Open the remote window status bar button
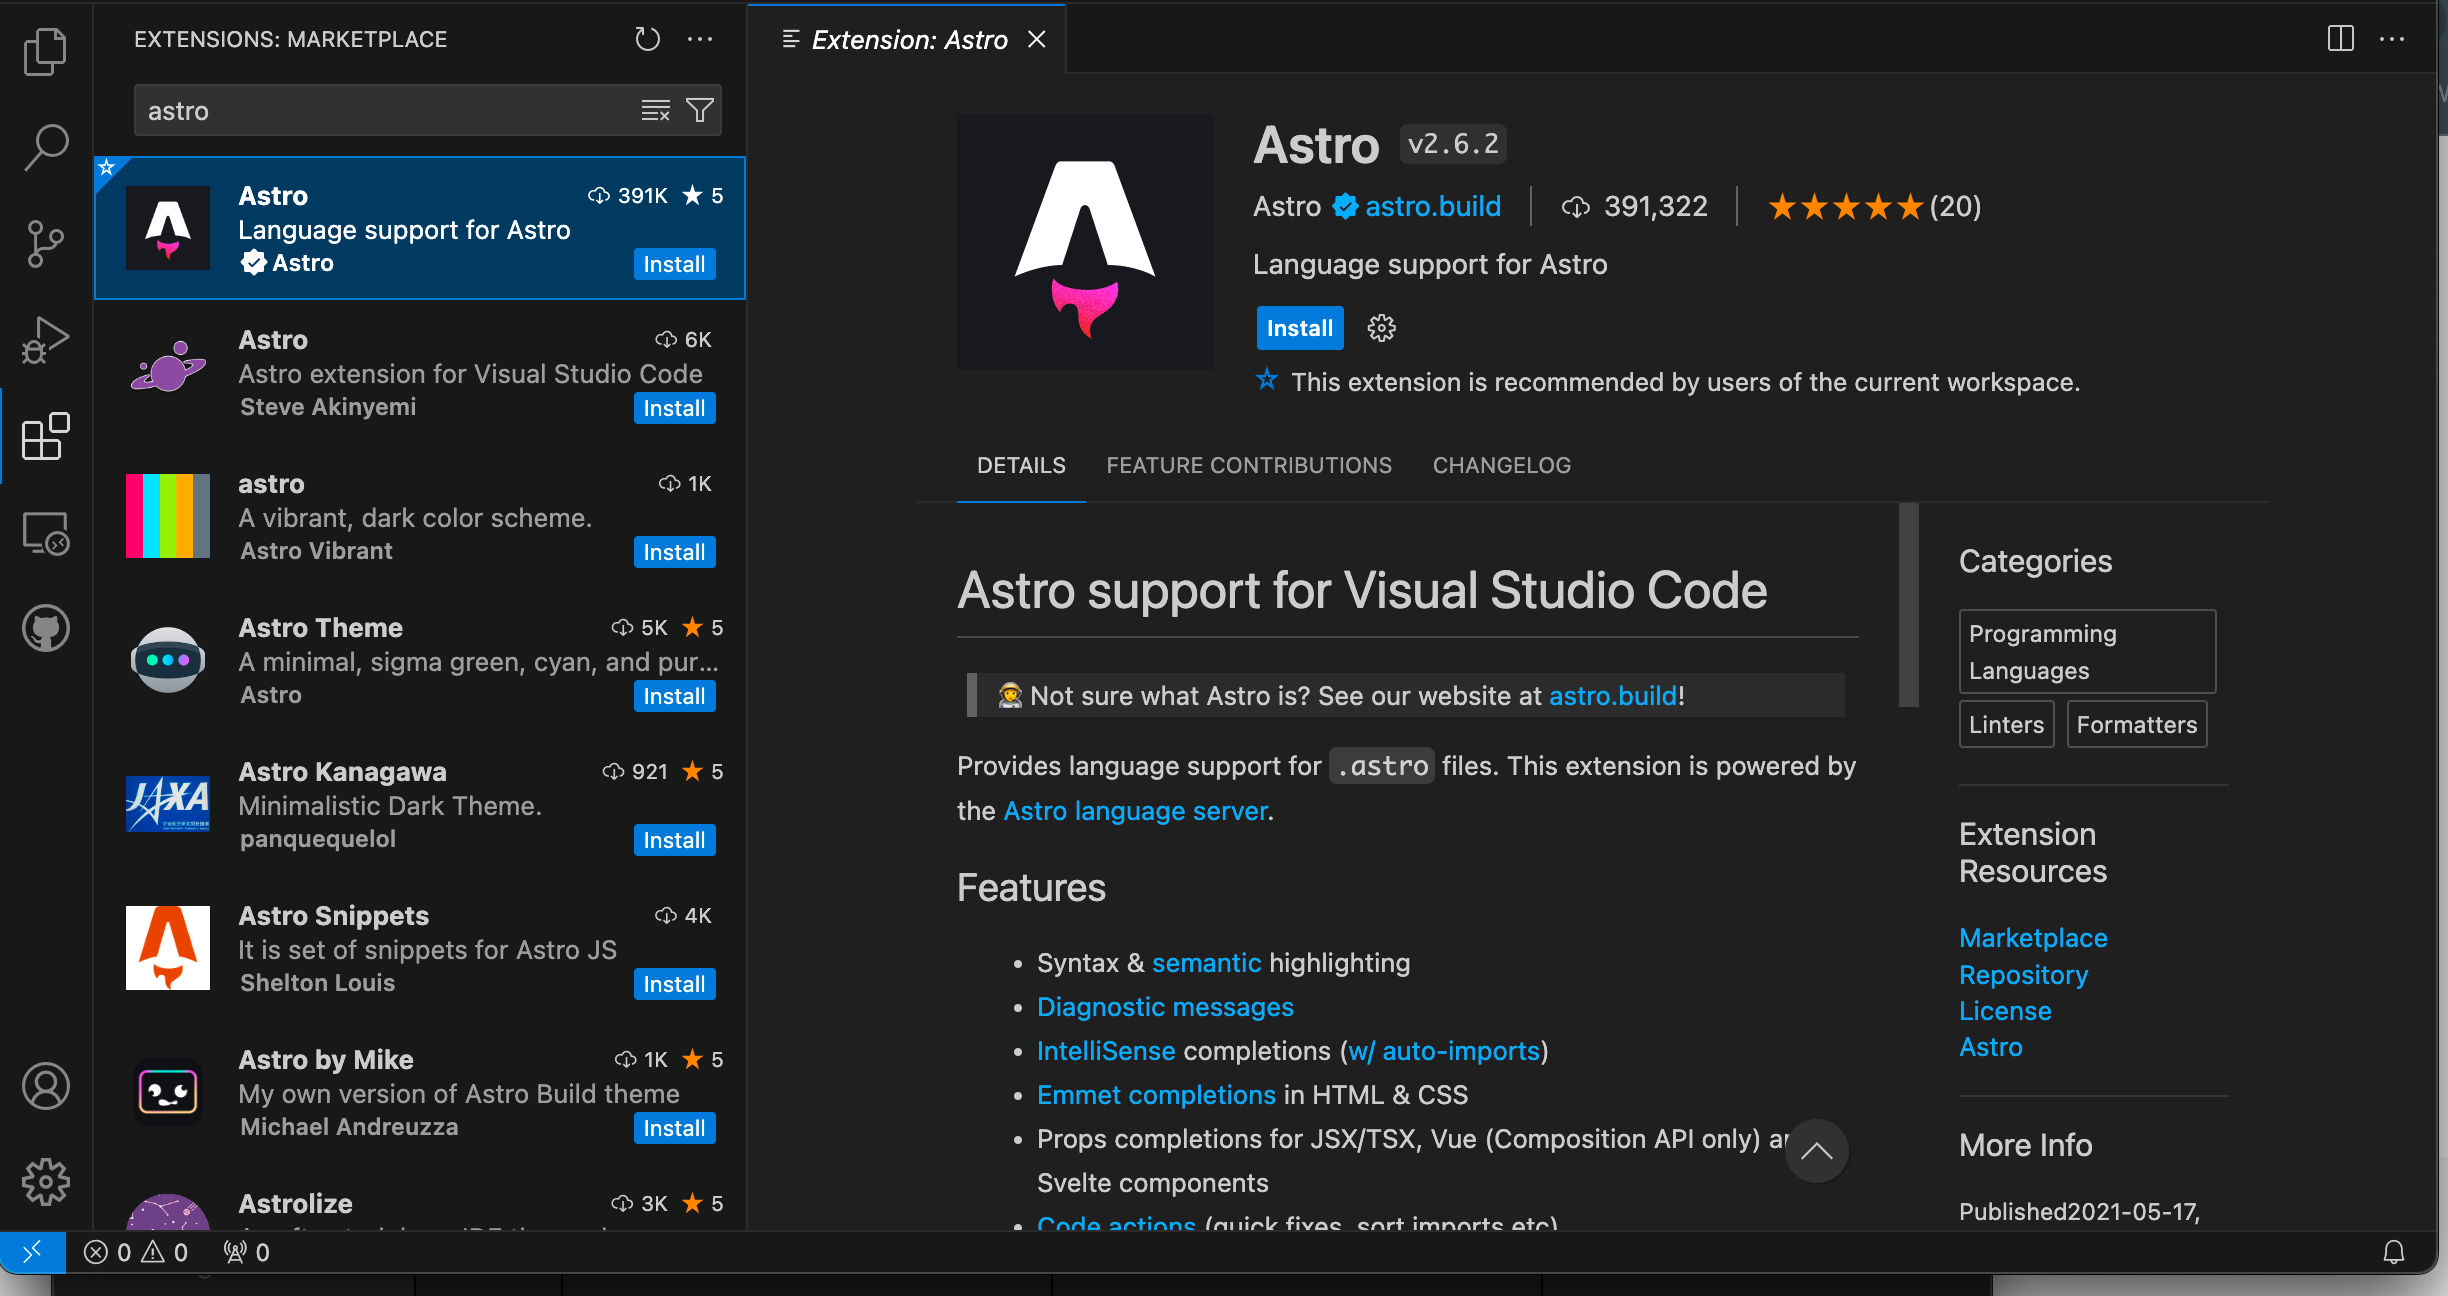Screen dimensions: 2448x1296 pyautogui.click(x=32, y=1252)
